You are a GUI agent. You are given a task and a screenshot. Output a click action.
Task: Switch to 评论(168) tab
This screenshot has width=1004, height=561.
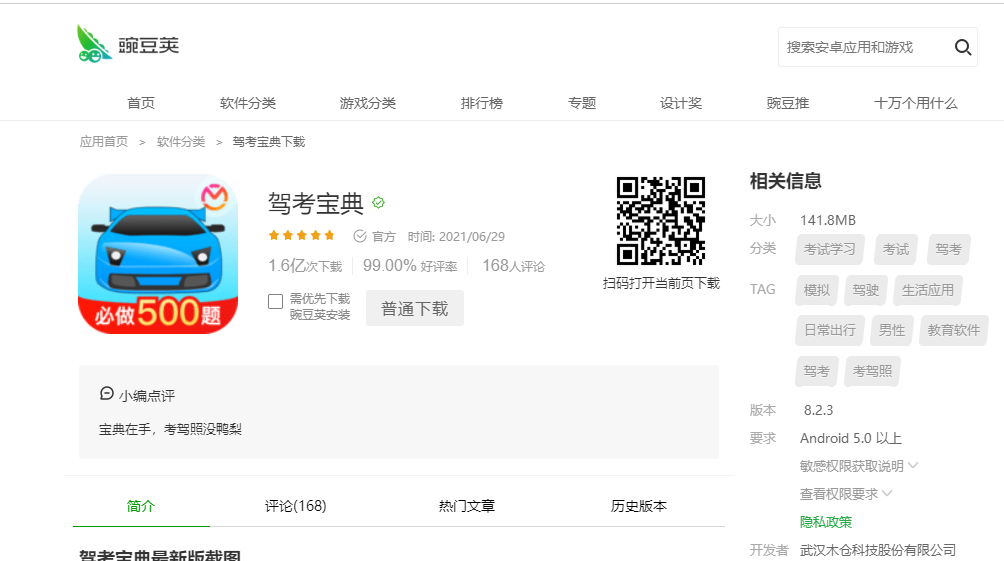point(296,506)
